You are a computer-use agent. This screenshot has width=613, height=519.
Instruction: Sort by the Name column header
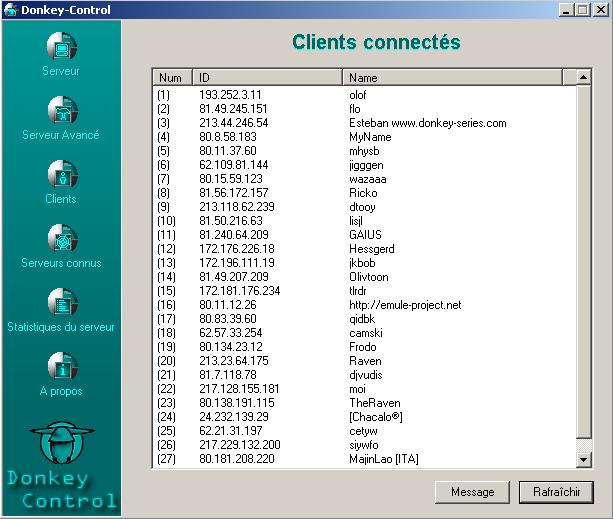[x=453, y=77]
